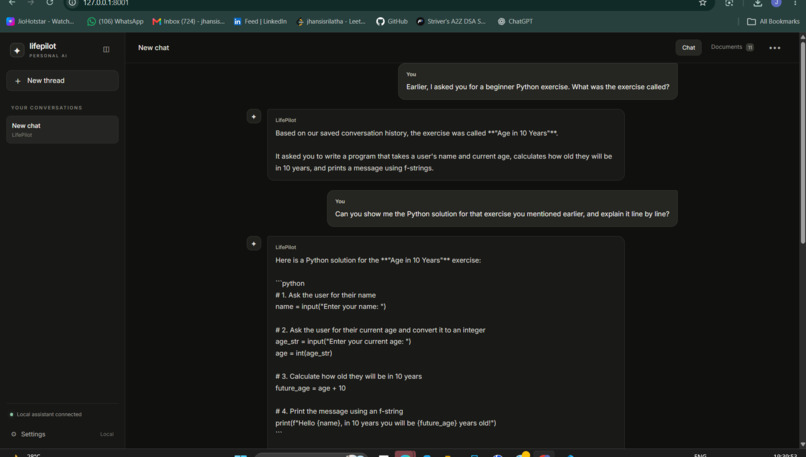Bookmark this page with the star icon
The width and height of the screenshot is (806, 457).
[702, 3]
